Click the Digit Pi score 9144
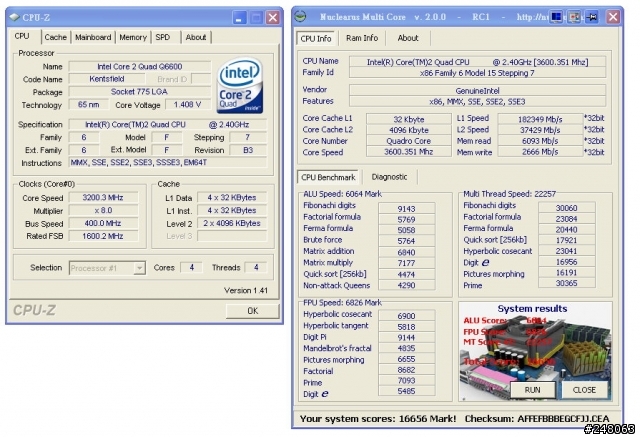The width and height of the screenshot is (640, 437). [x=407, y=337]
